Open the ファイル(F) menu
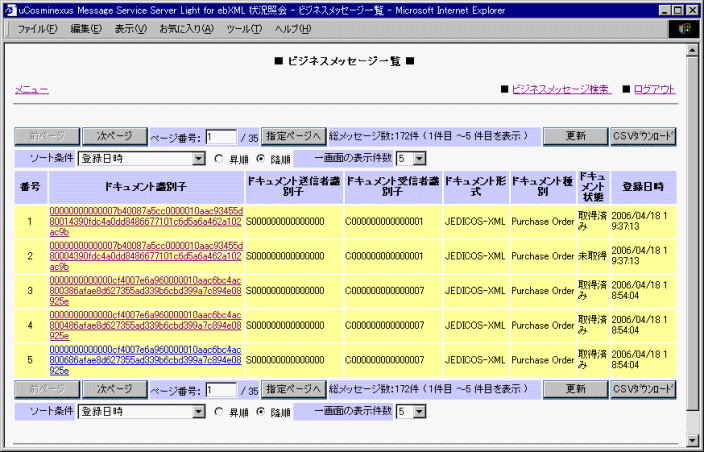Viewport: 704px width, 452px height. [37, 29]
